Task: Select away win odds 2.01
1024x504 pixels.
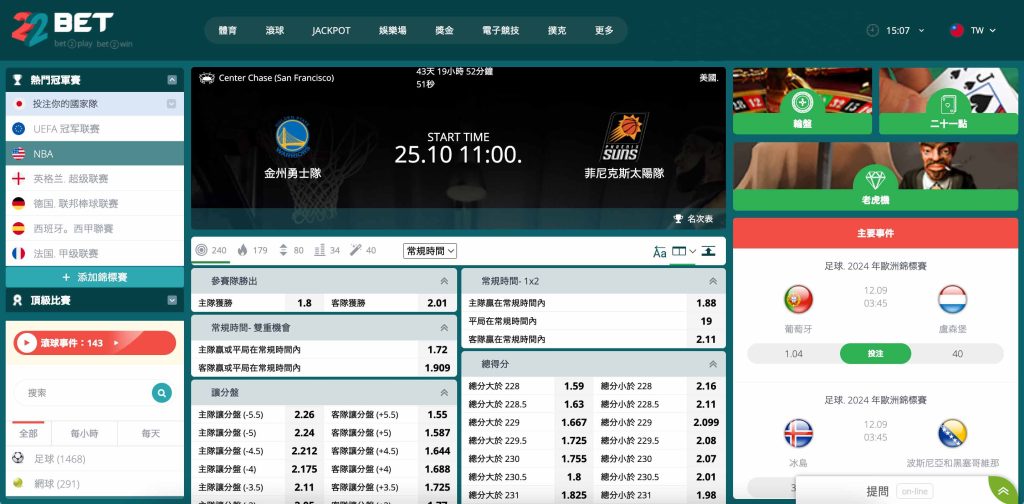Action: [437, 303]
